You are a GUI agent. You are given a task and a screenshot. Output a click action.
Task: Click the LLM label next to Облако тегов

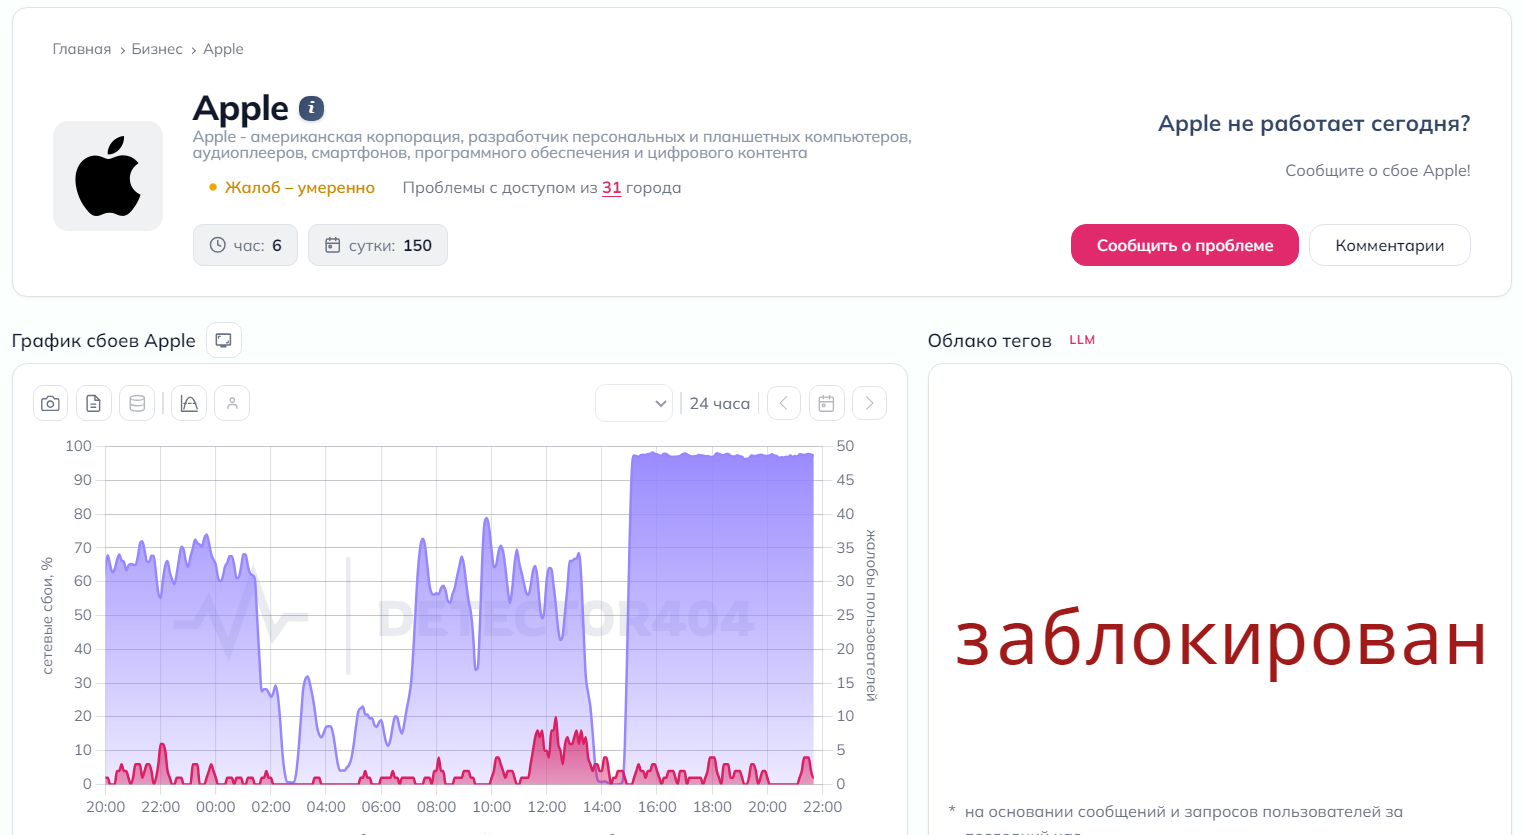[x=1082, y=340]
